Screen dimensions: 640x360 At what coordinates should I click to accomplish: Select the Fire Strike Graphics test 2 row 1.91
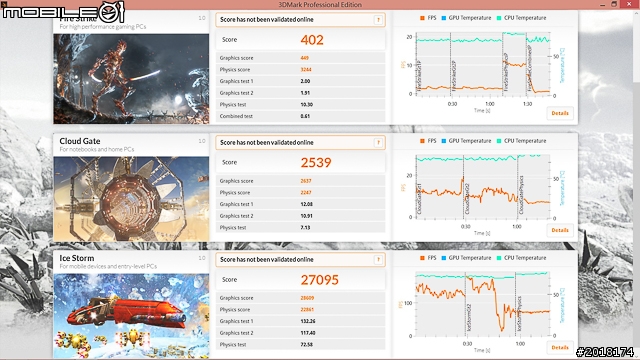click(300, 93)
